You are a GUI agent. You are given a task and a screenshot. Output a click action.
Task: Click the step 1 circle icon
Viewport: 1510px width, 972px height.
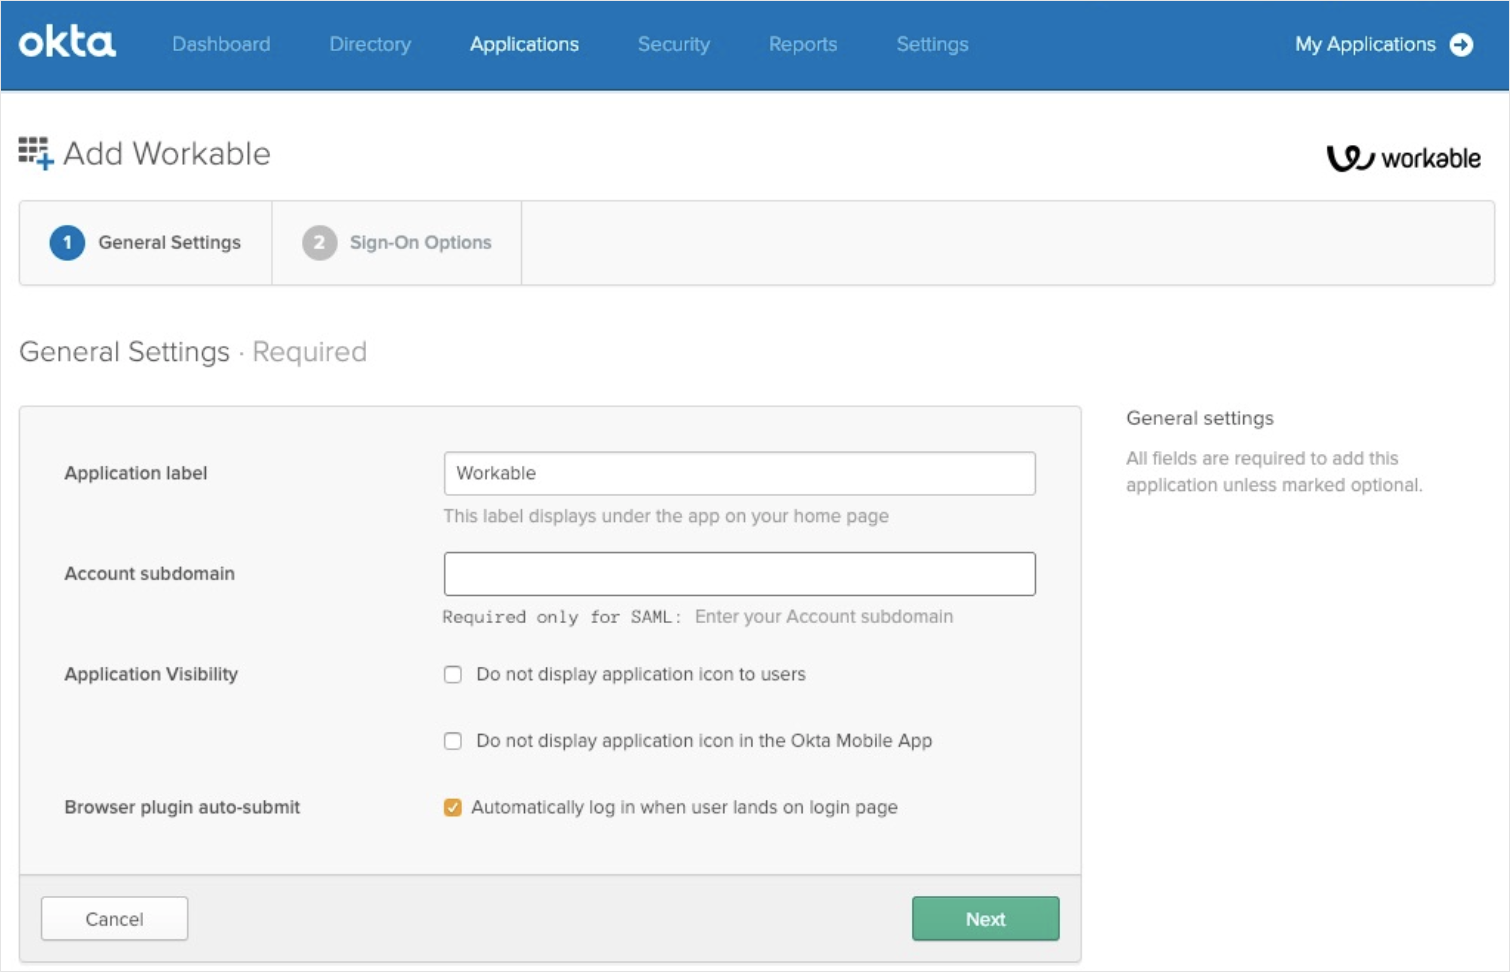coord(67,242)
